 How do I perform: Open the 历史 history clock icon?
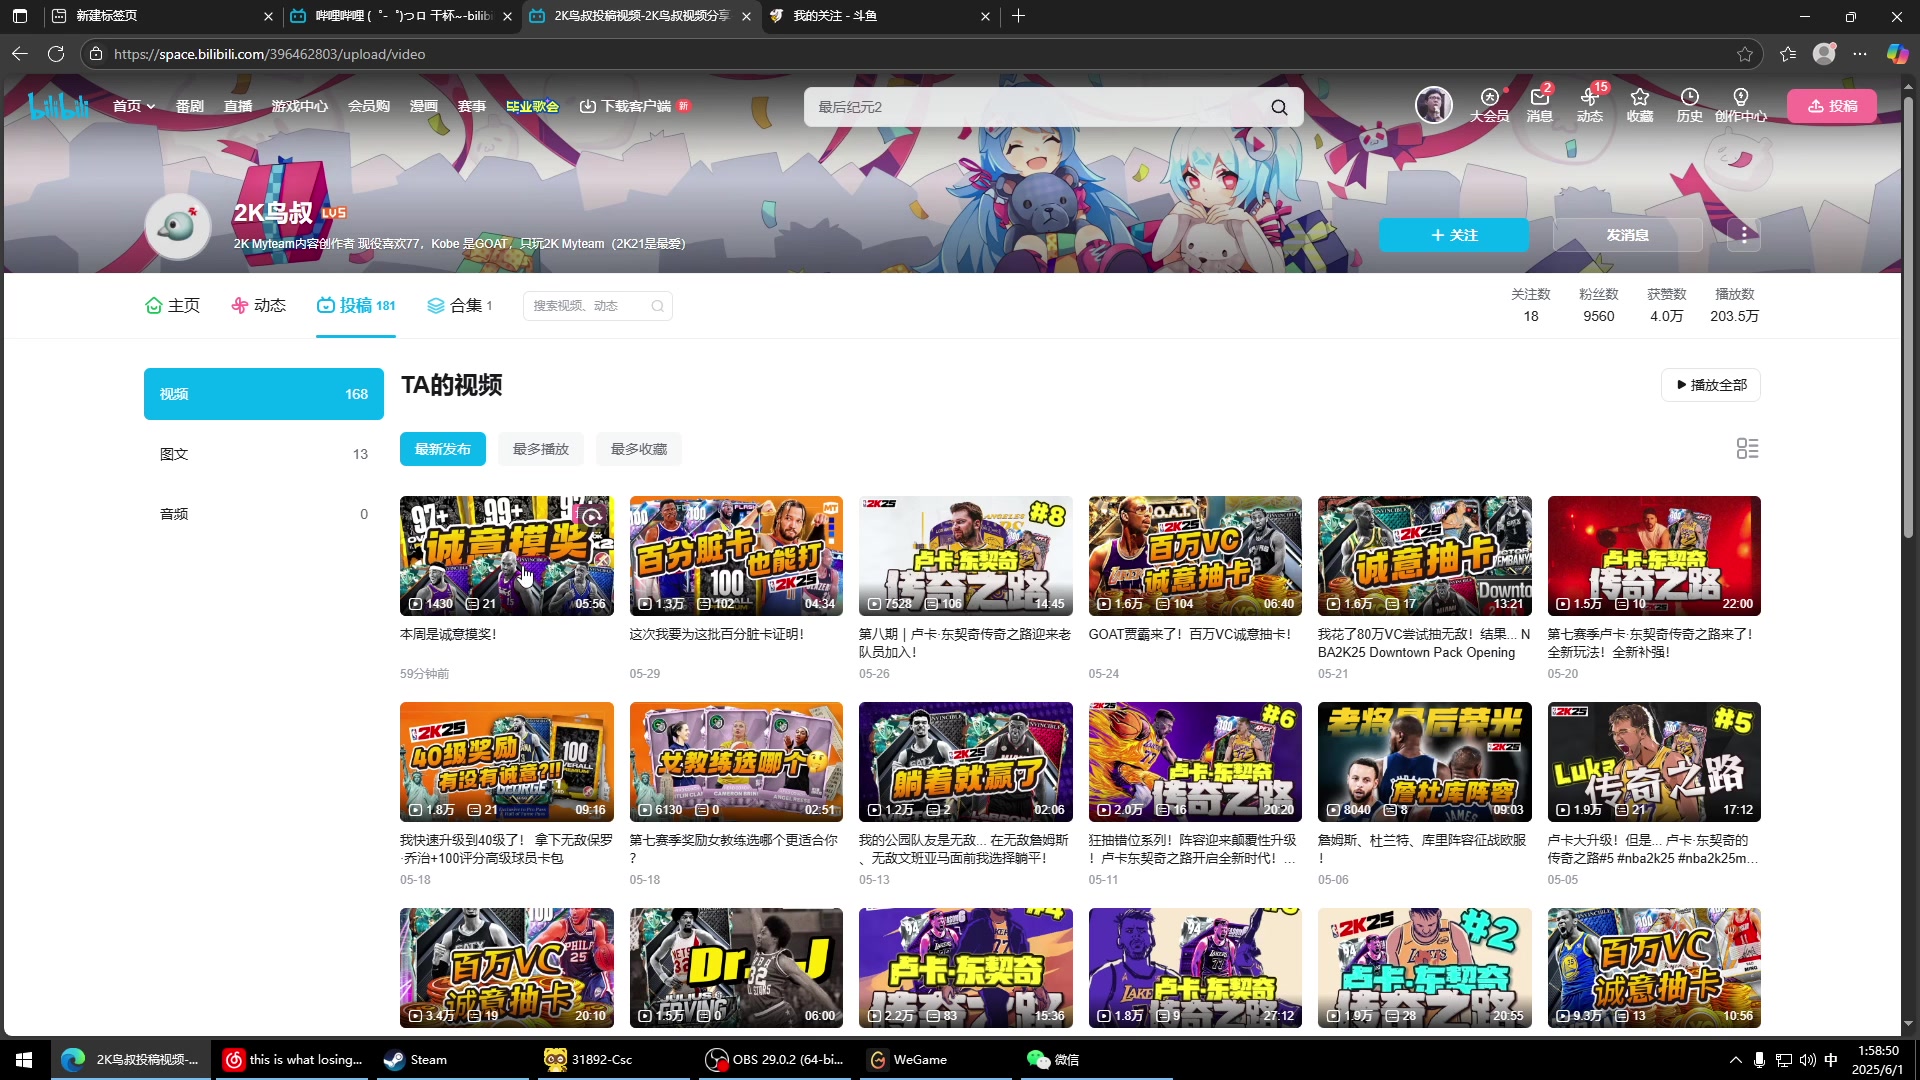tap(1689, 105)
